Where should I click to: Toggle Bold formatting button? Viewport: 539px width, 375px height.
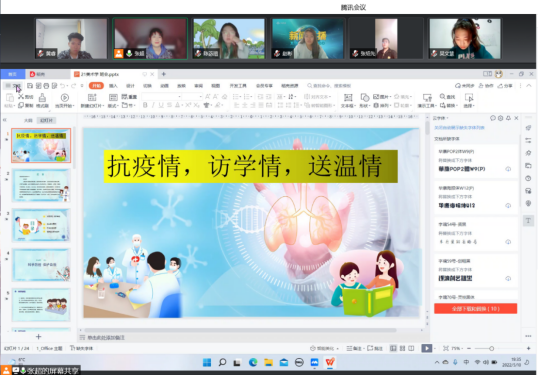click(145, 105)
